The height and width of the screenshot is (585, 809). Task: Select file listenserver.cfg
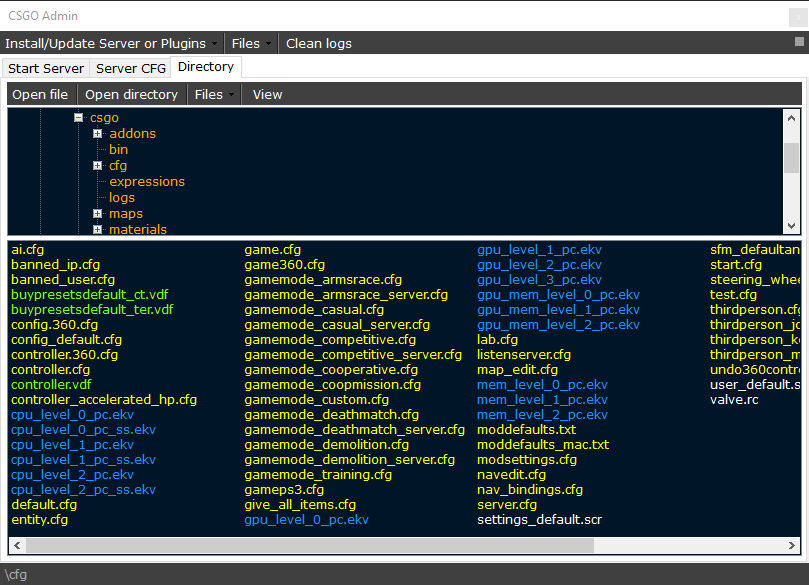pyautogui.click(x=524, y=354)
